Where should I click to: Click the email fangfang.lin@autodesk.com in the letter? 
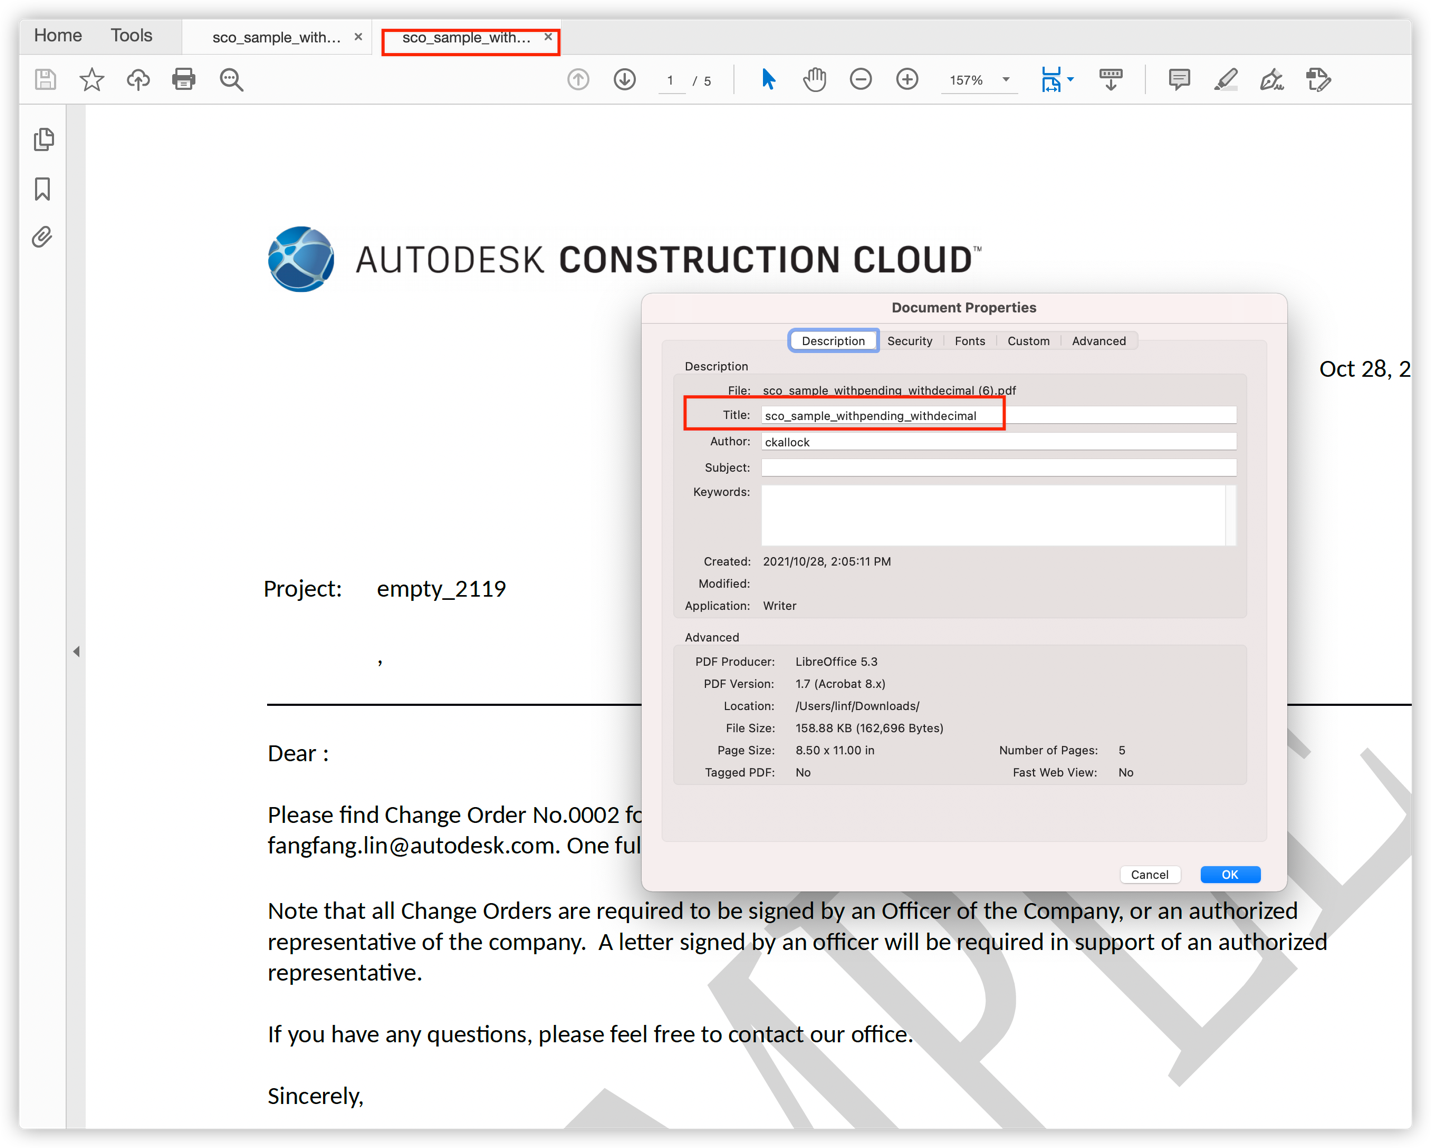411,846
